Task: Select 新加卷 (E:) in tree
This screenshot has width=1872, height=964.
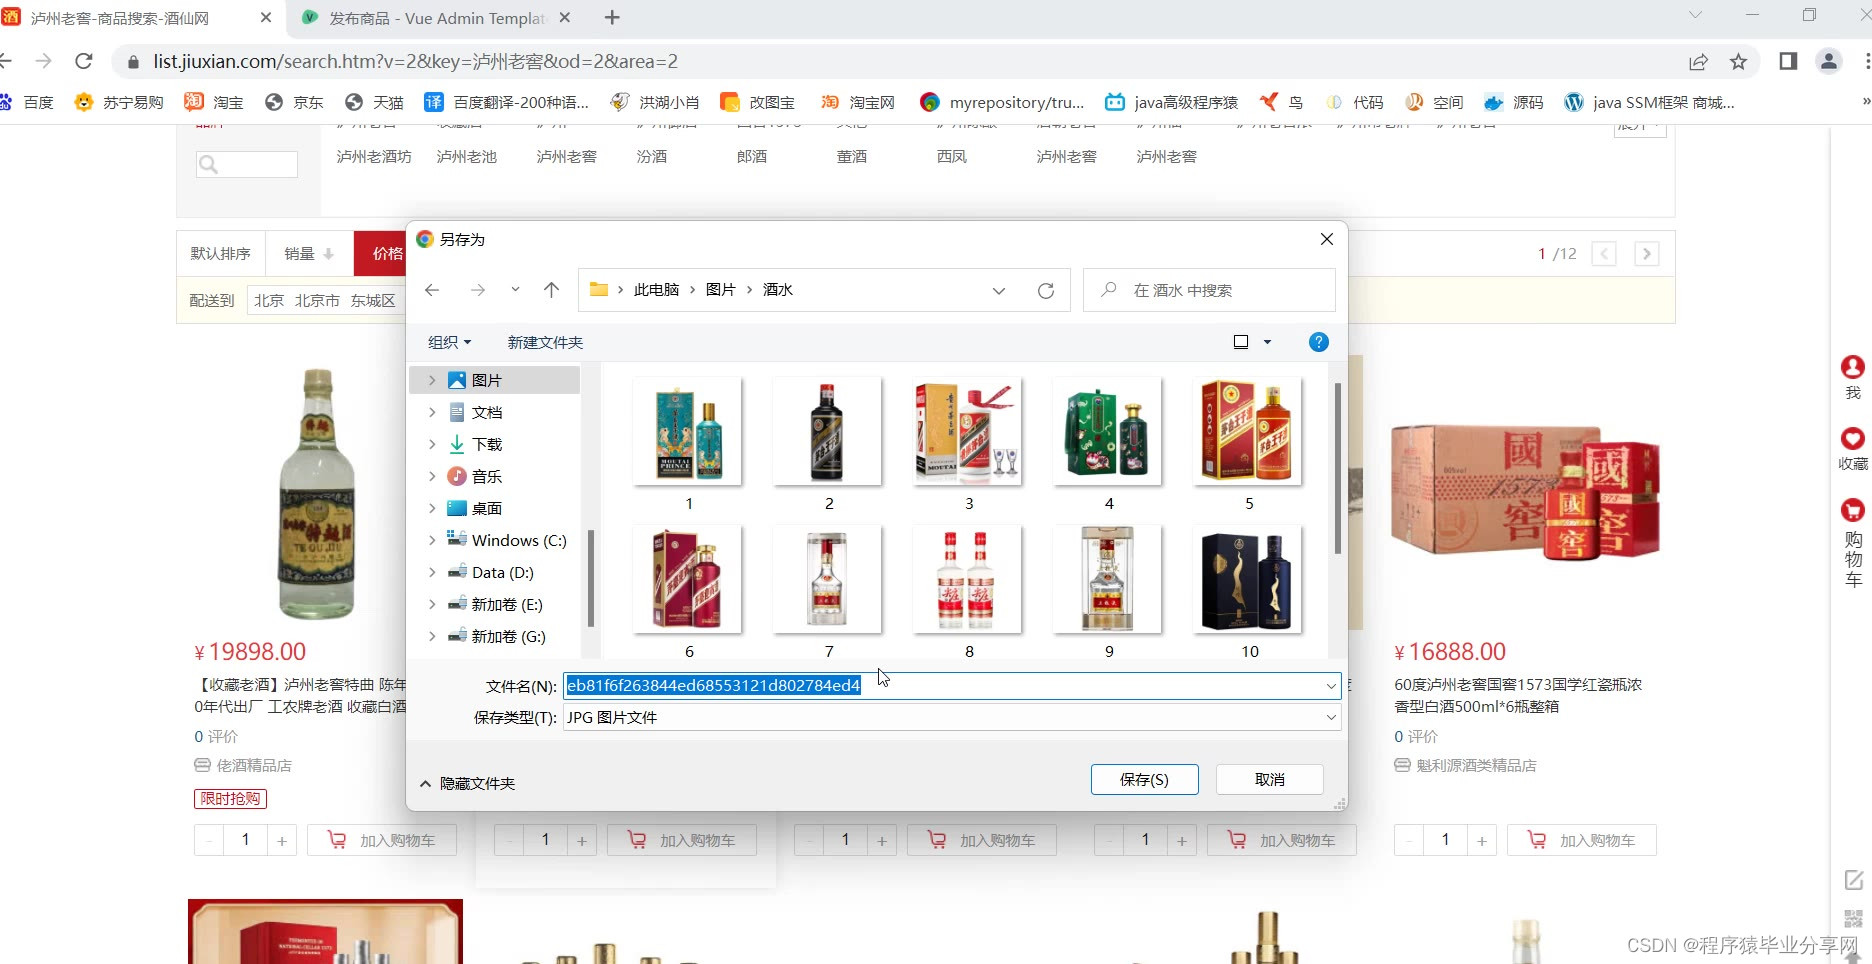Action: (495, 604)
